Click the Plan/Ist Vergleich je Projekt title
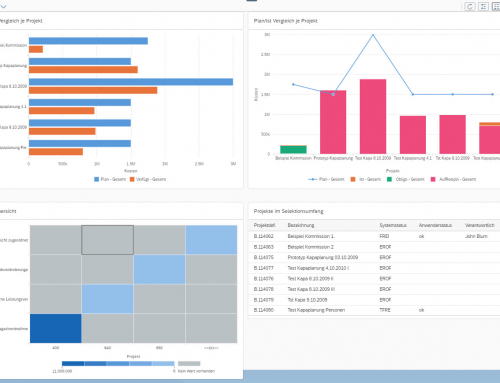Image resolution: width=500 pixels, height=383 pixels. pos(286,21)
